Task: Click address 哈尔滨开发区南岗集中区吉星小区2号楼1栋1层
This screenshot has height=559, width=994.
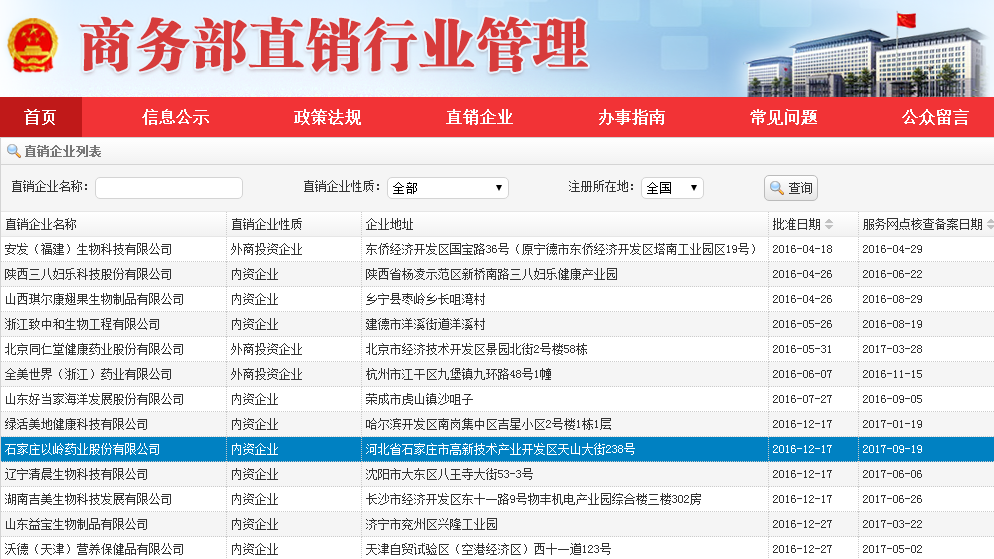Action: pos(488,424)
